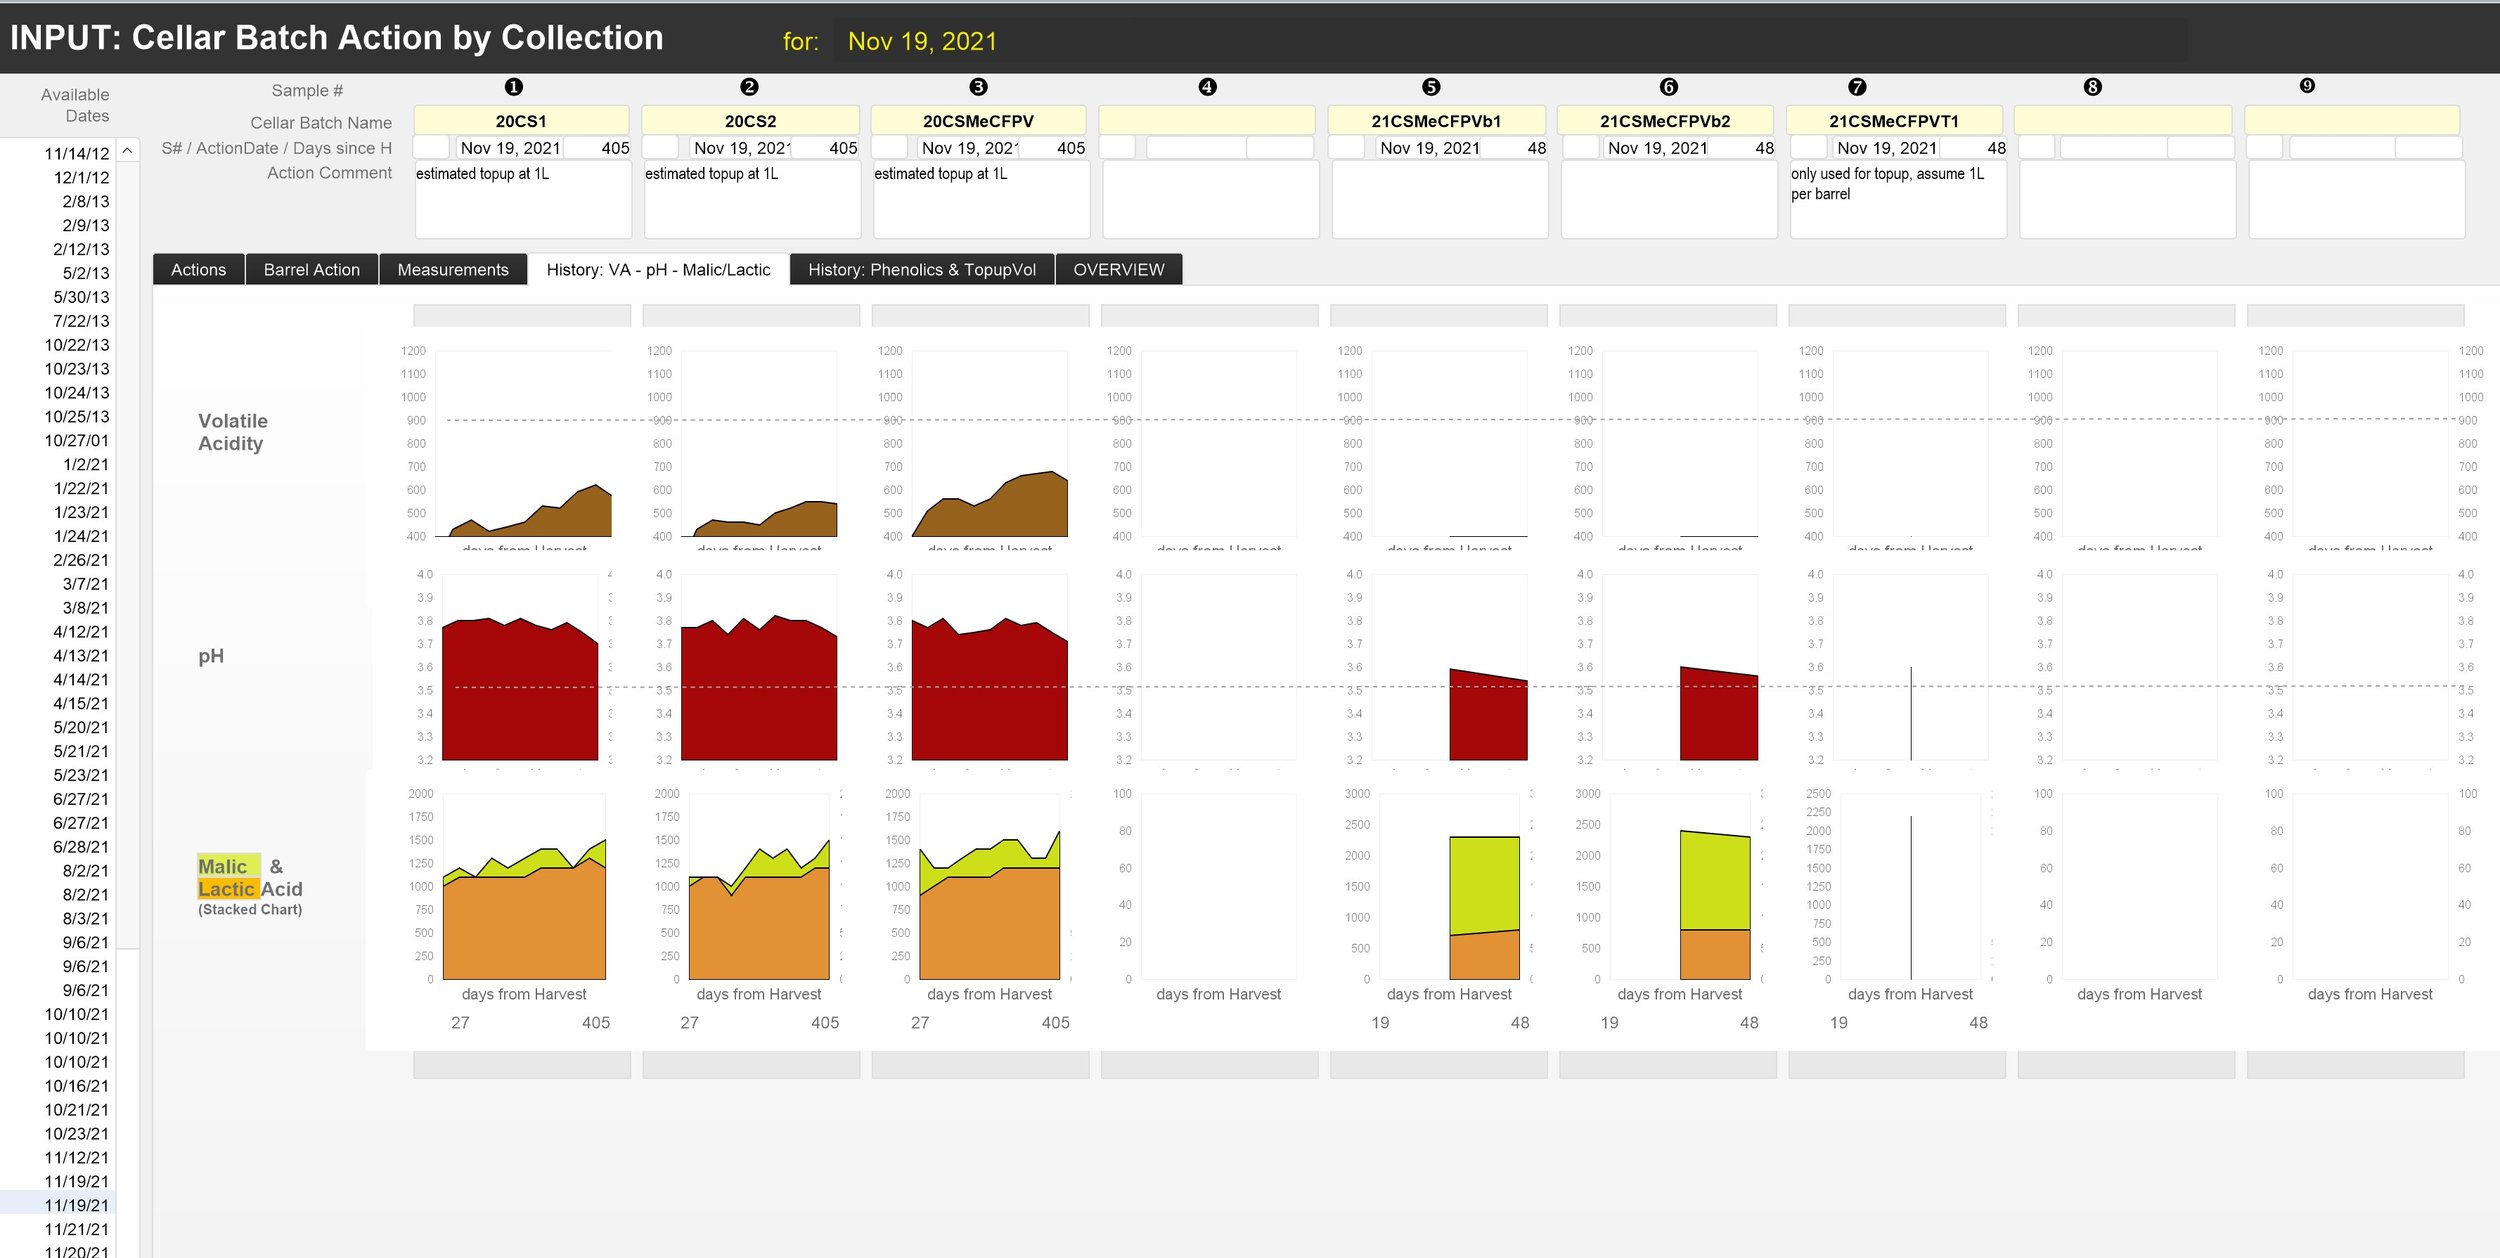The width and height of the screenshot is (2500, 1258).
Task: Click sample number 6 circle icon
Action: click(x=1668, y=87)
